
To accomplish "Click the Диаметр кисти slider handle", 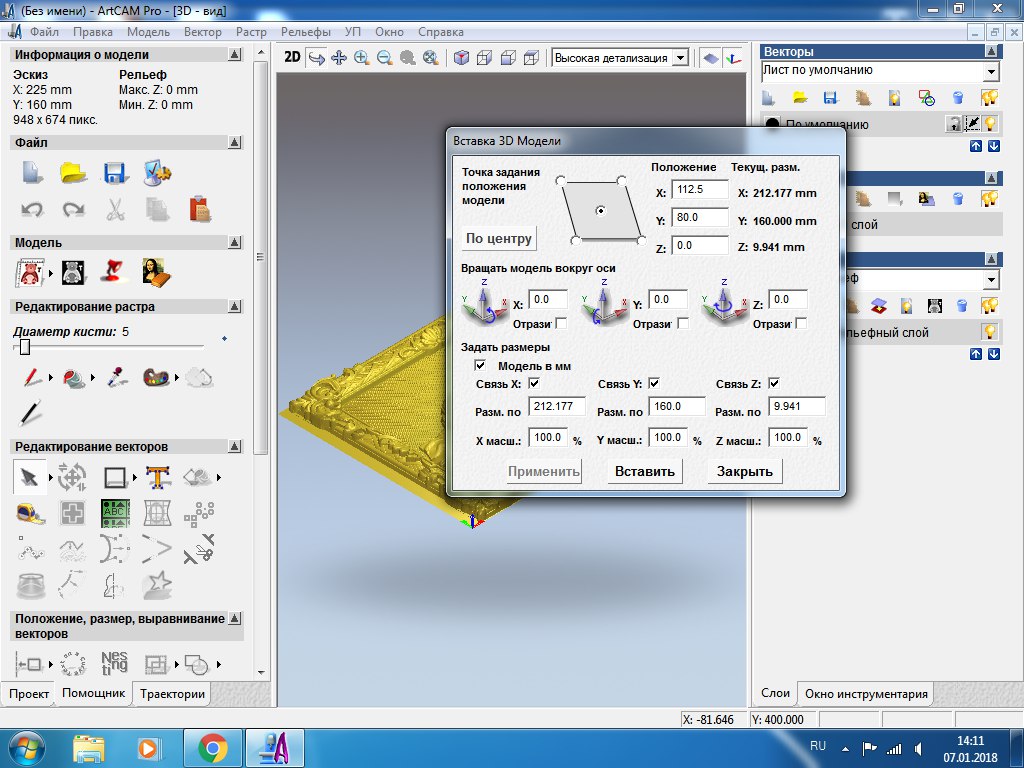I will pyautogui.click(x=25, y=347).
